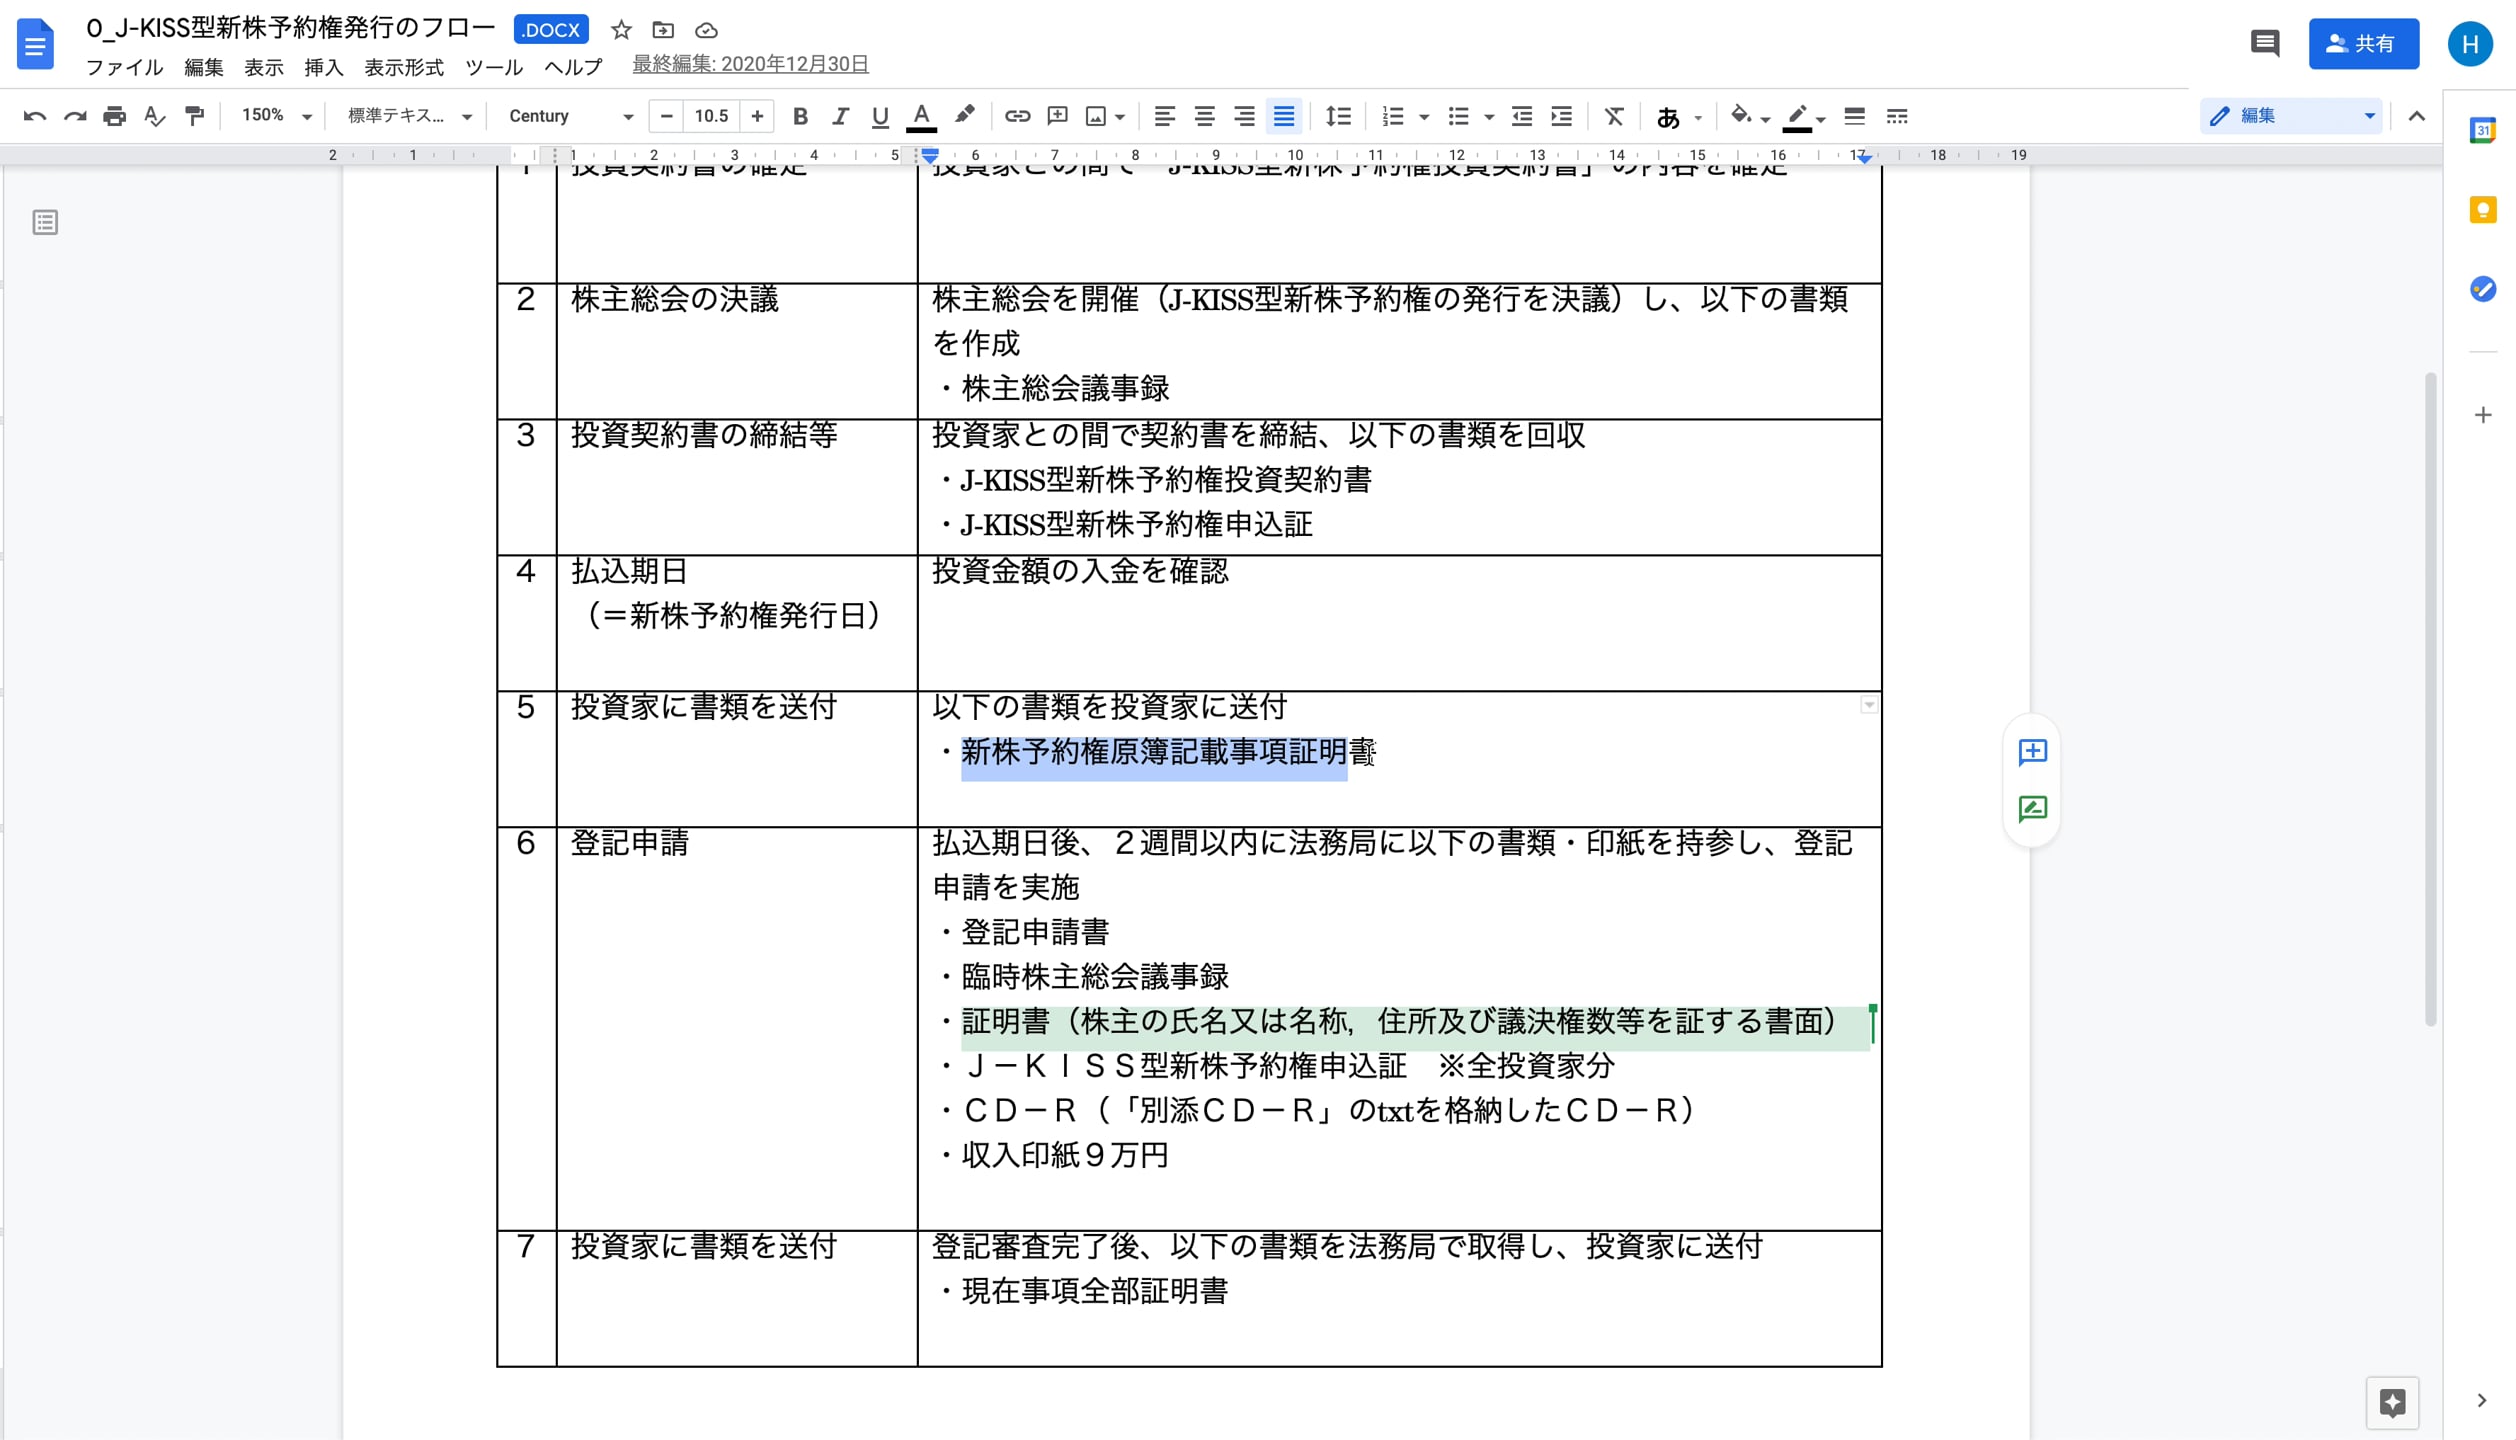Insert a link using the toolbar icon
The image size is (2516, 1440).
[x=1018, y=116]
